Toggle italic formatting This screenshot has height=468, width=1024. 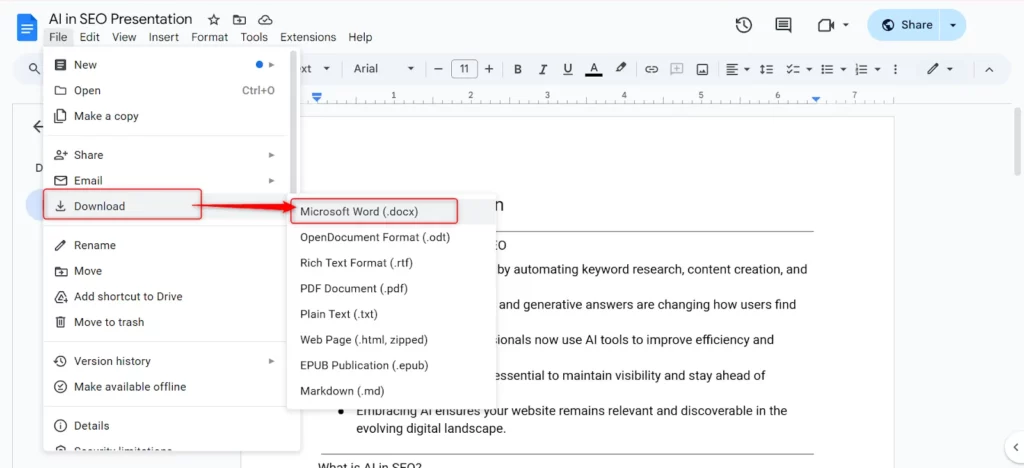pos(543,69)
